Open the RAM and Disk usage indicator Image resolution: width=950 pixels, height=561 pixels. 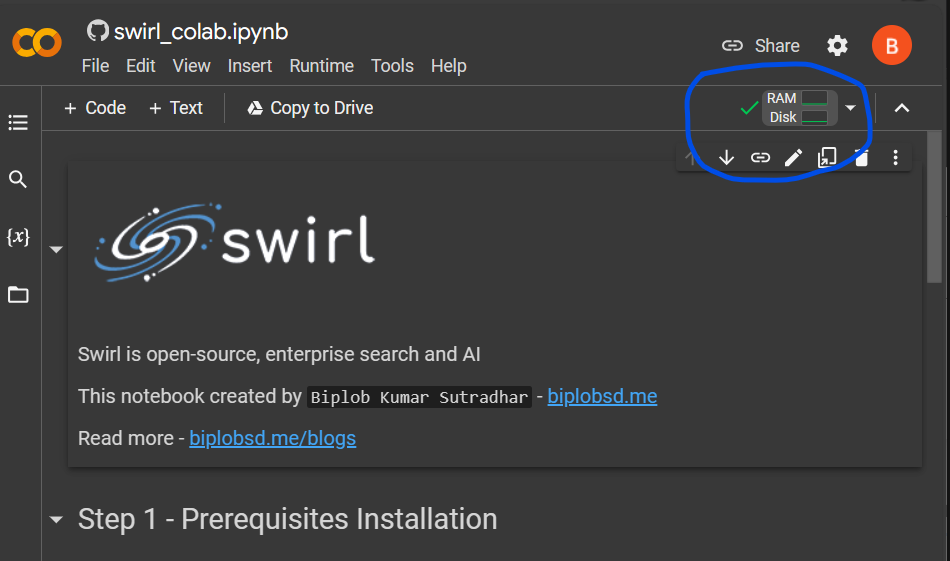[x=799, y=108]
